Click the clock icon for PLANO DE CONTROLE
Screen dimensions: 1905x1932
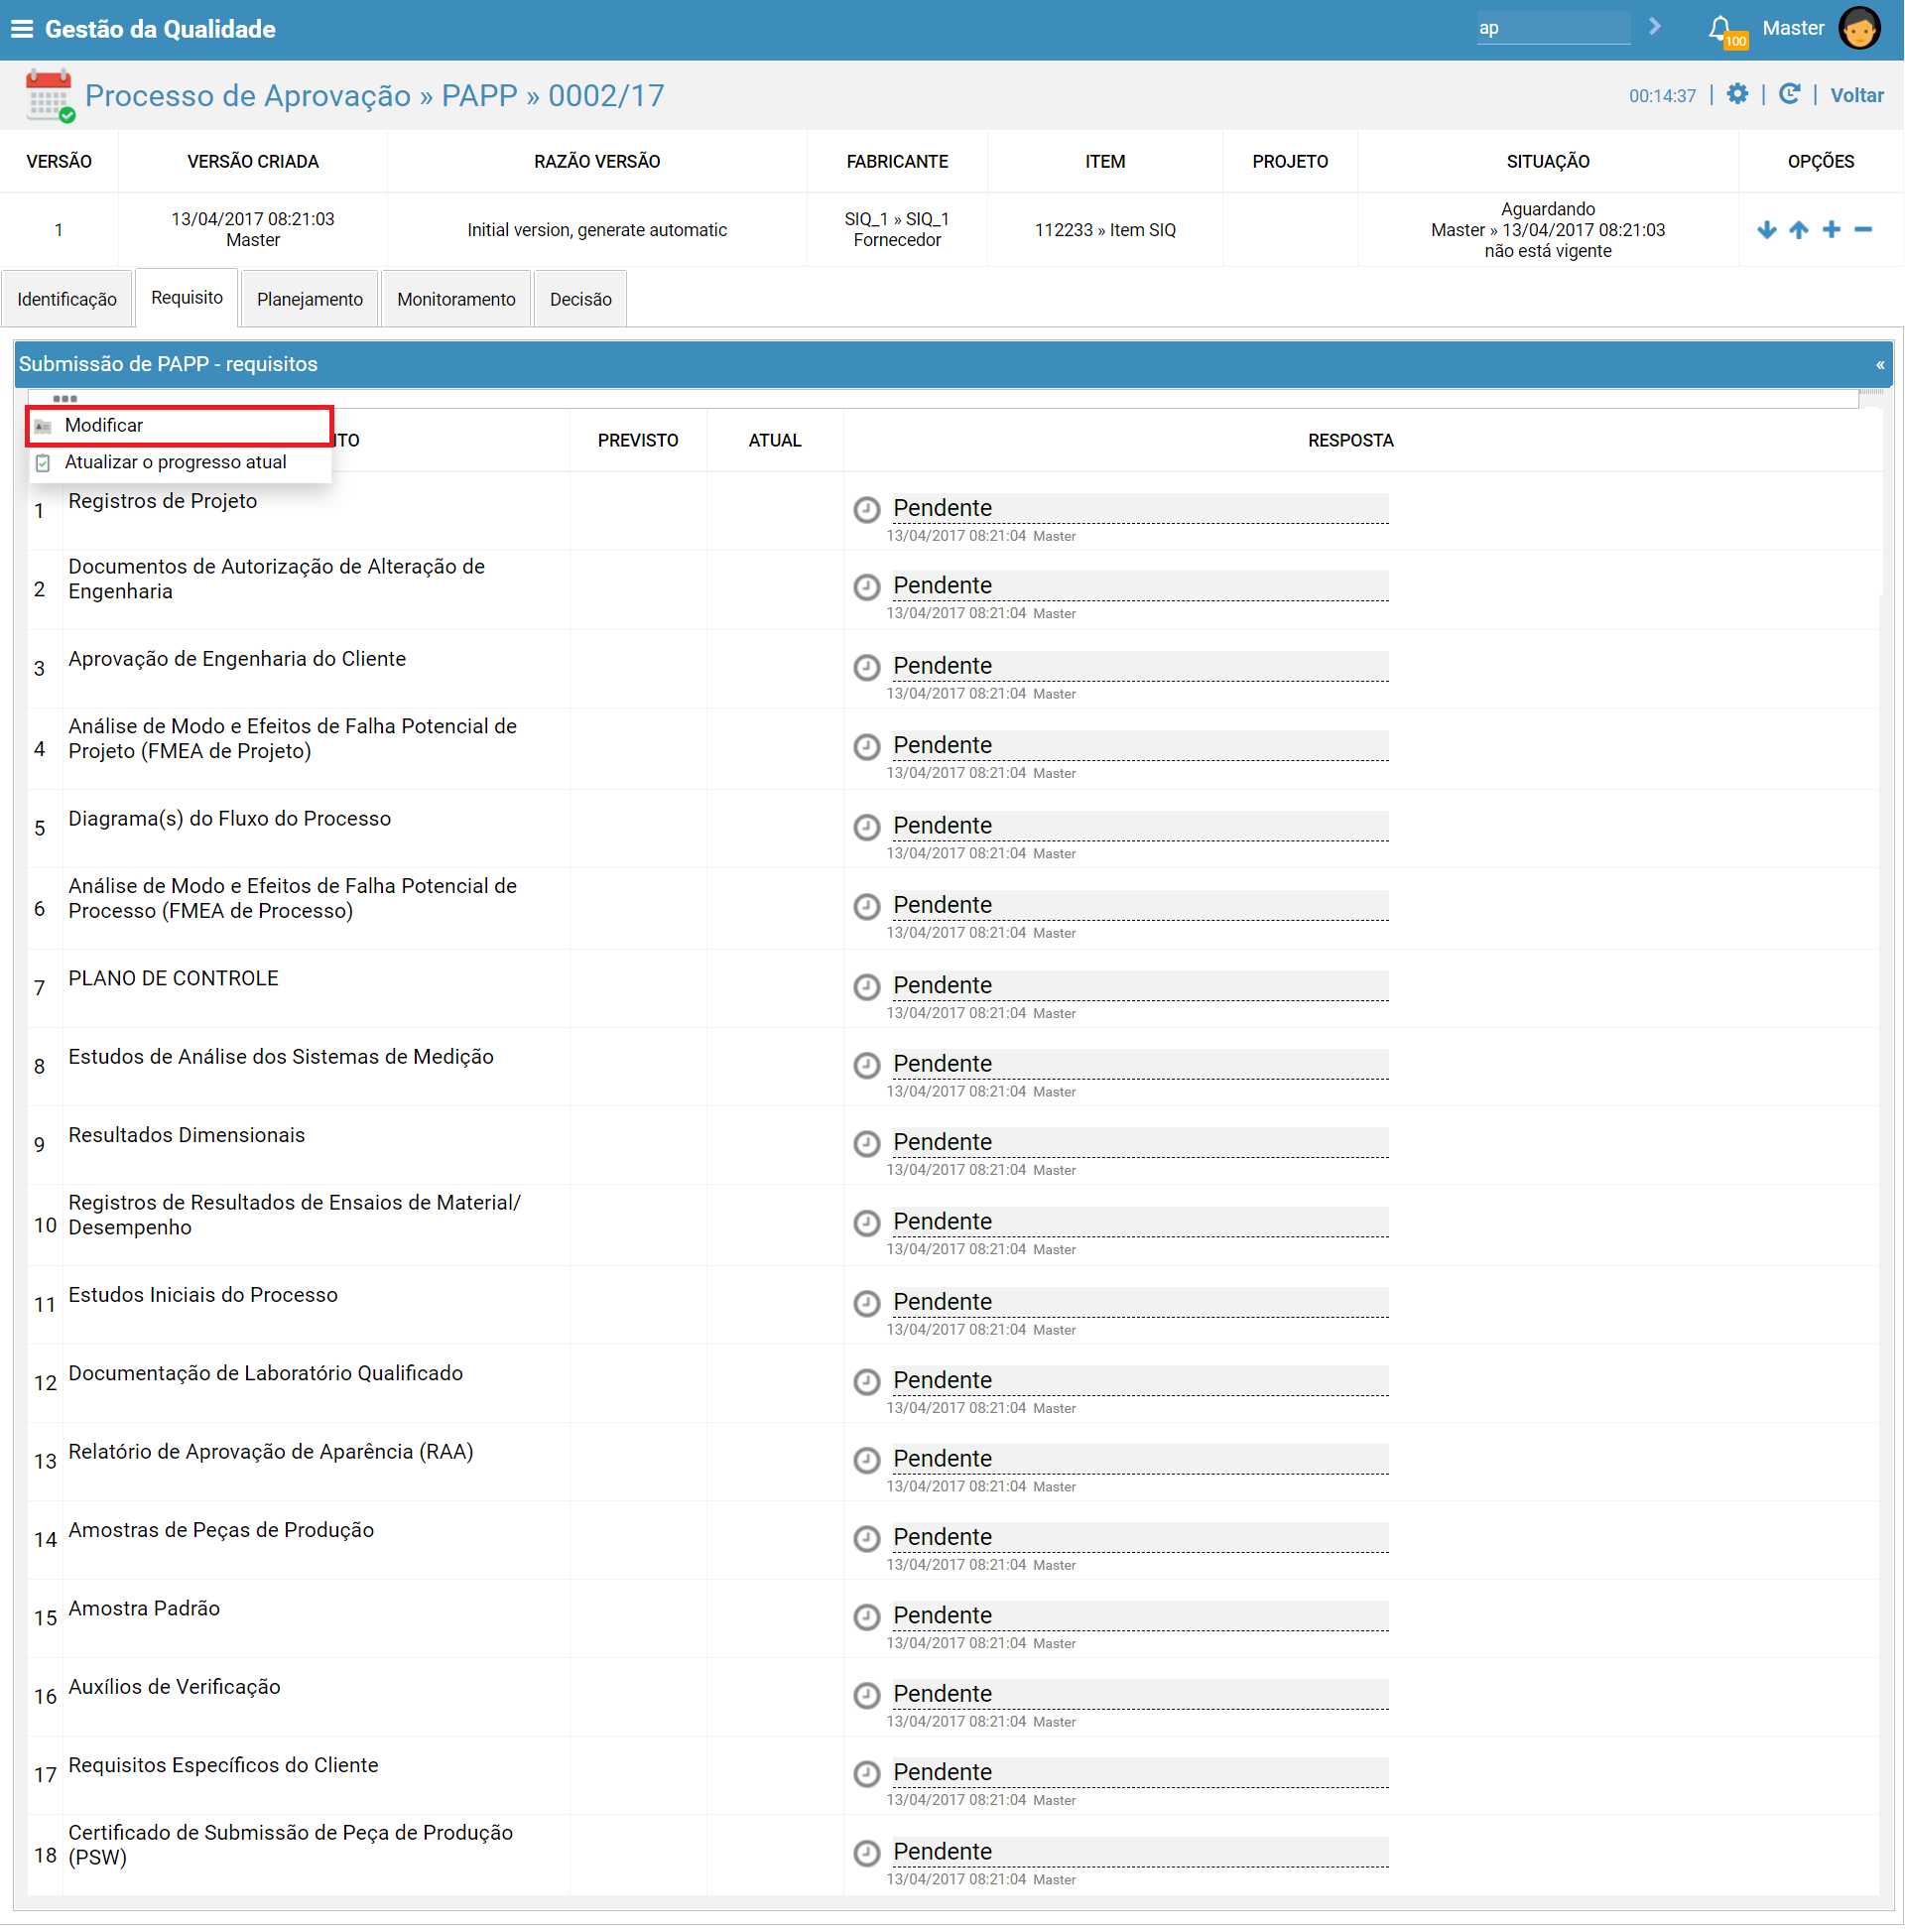[867, 987]
